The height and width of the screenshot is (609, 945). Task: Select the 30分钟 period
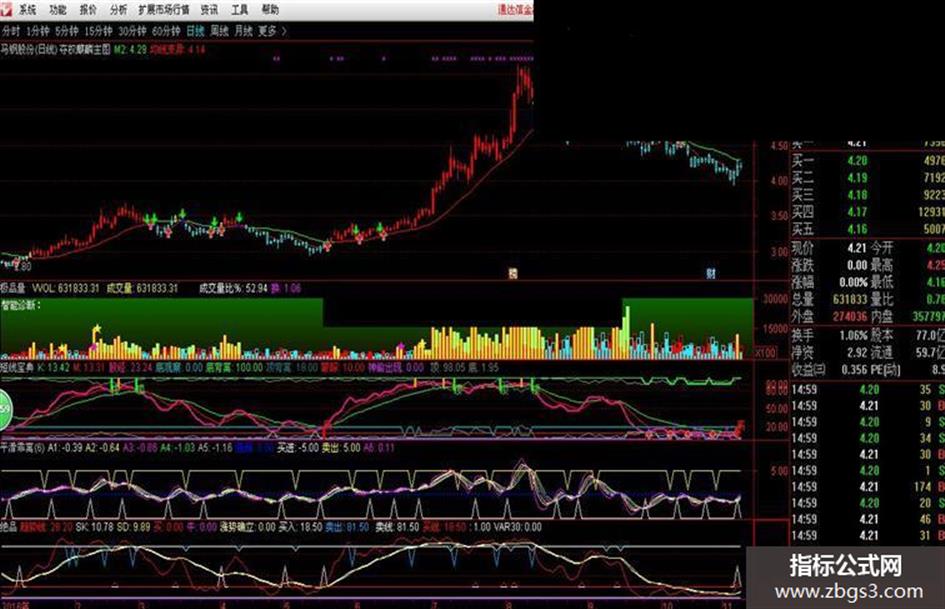pos(132,31)
